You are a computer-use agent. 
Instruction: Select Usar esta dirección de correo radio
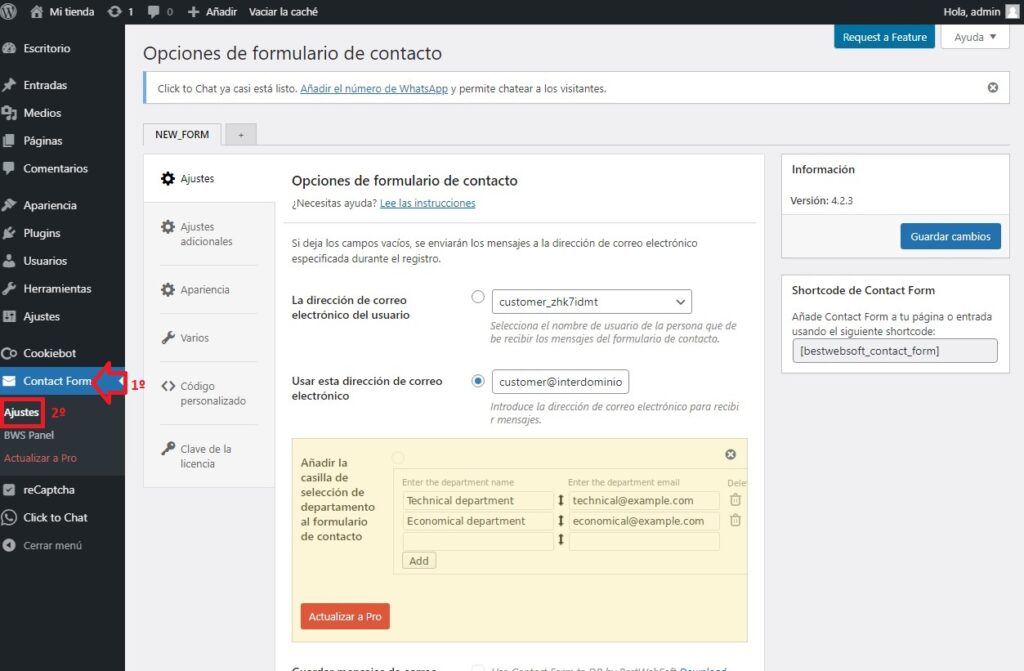point(478,381)
